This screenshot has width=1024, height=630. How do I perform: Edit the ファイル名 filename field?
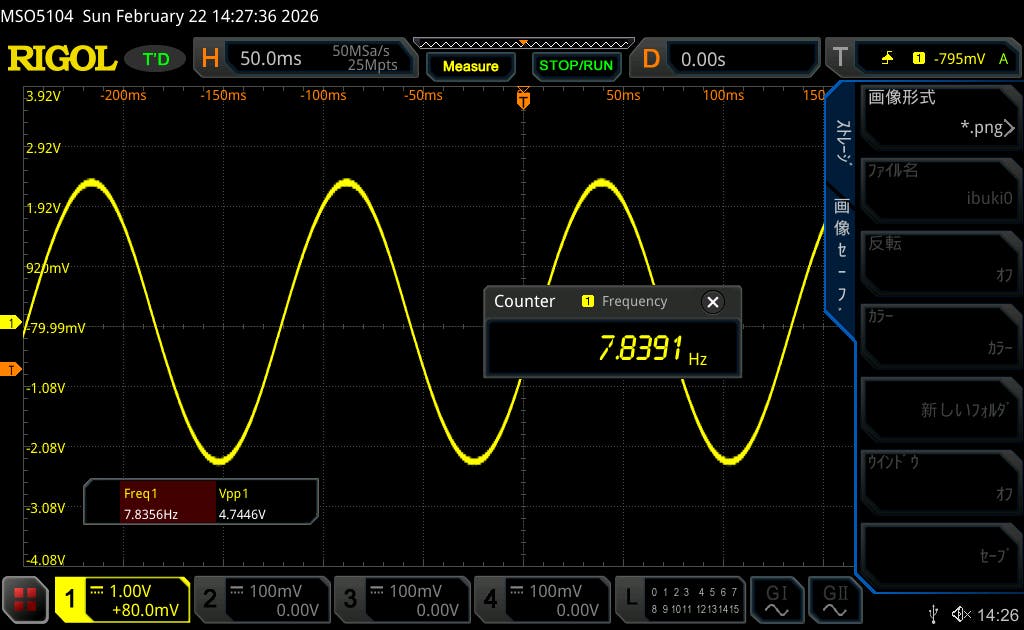point(940,186)
